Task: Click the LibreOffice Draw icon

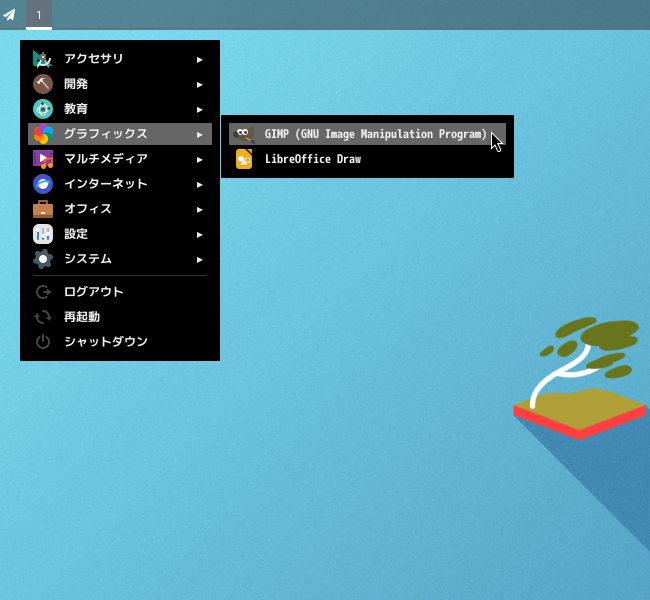Action: pyautogui.click(x=244, y=159)
